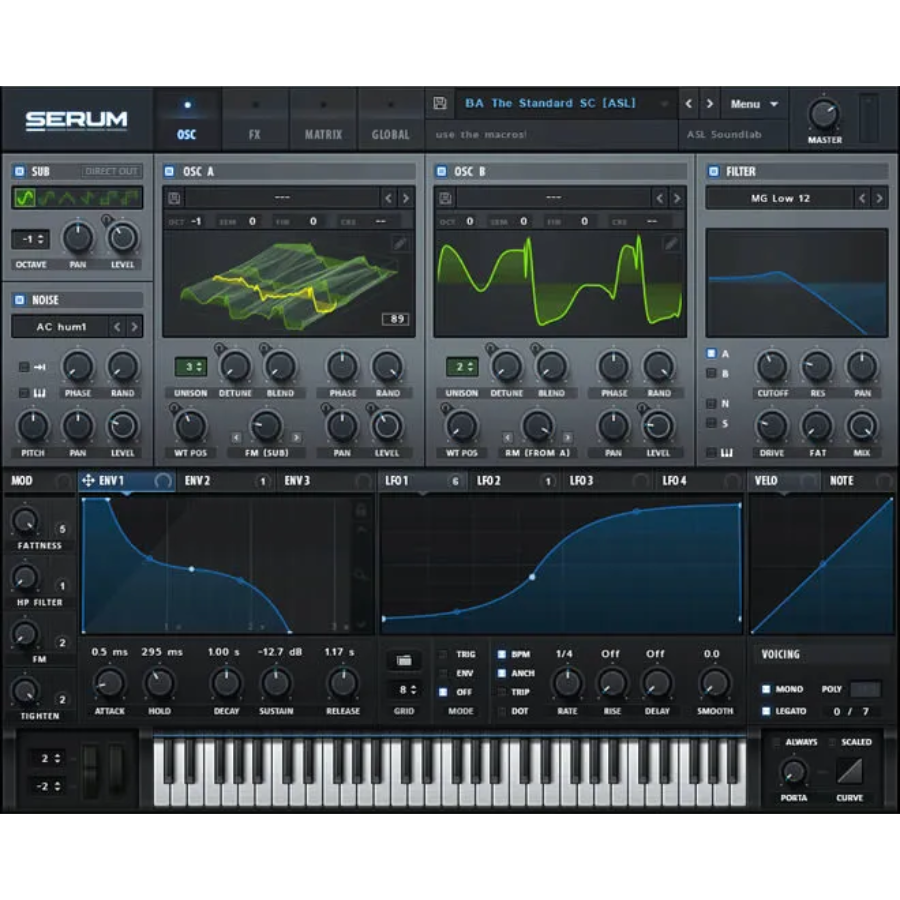
Task: Click the filter CUTOFF knob
Action: [771, 366]
